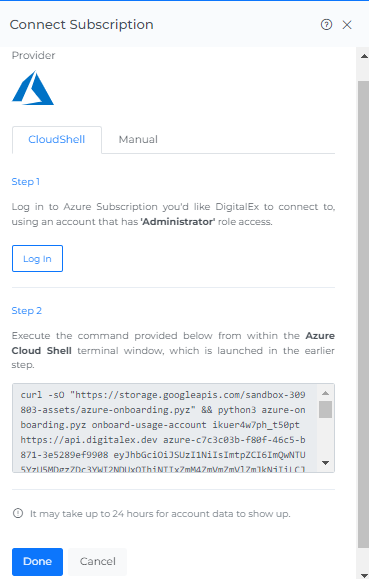Switch to the Manual tab

click(138, 140)
